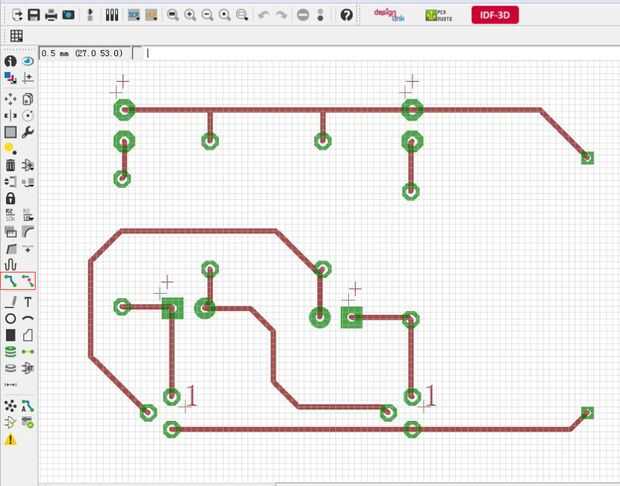
Task: Select the mirror flip icon
Action: [x=11, y=115]
